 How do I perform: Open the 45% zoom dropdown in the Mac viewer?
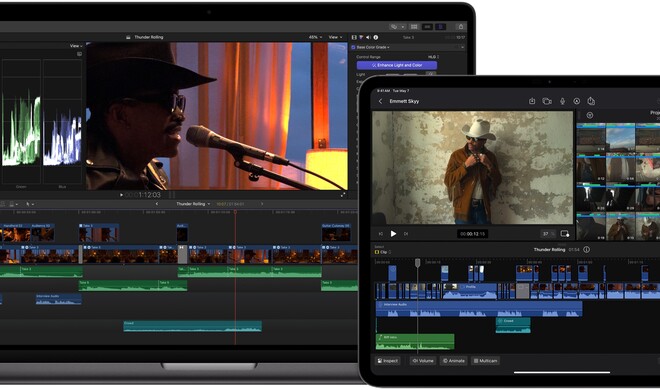[x=315, y=37]
